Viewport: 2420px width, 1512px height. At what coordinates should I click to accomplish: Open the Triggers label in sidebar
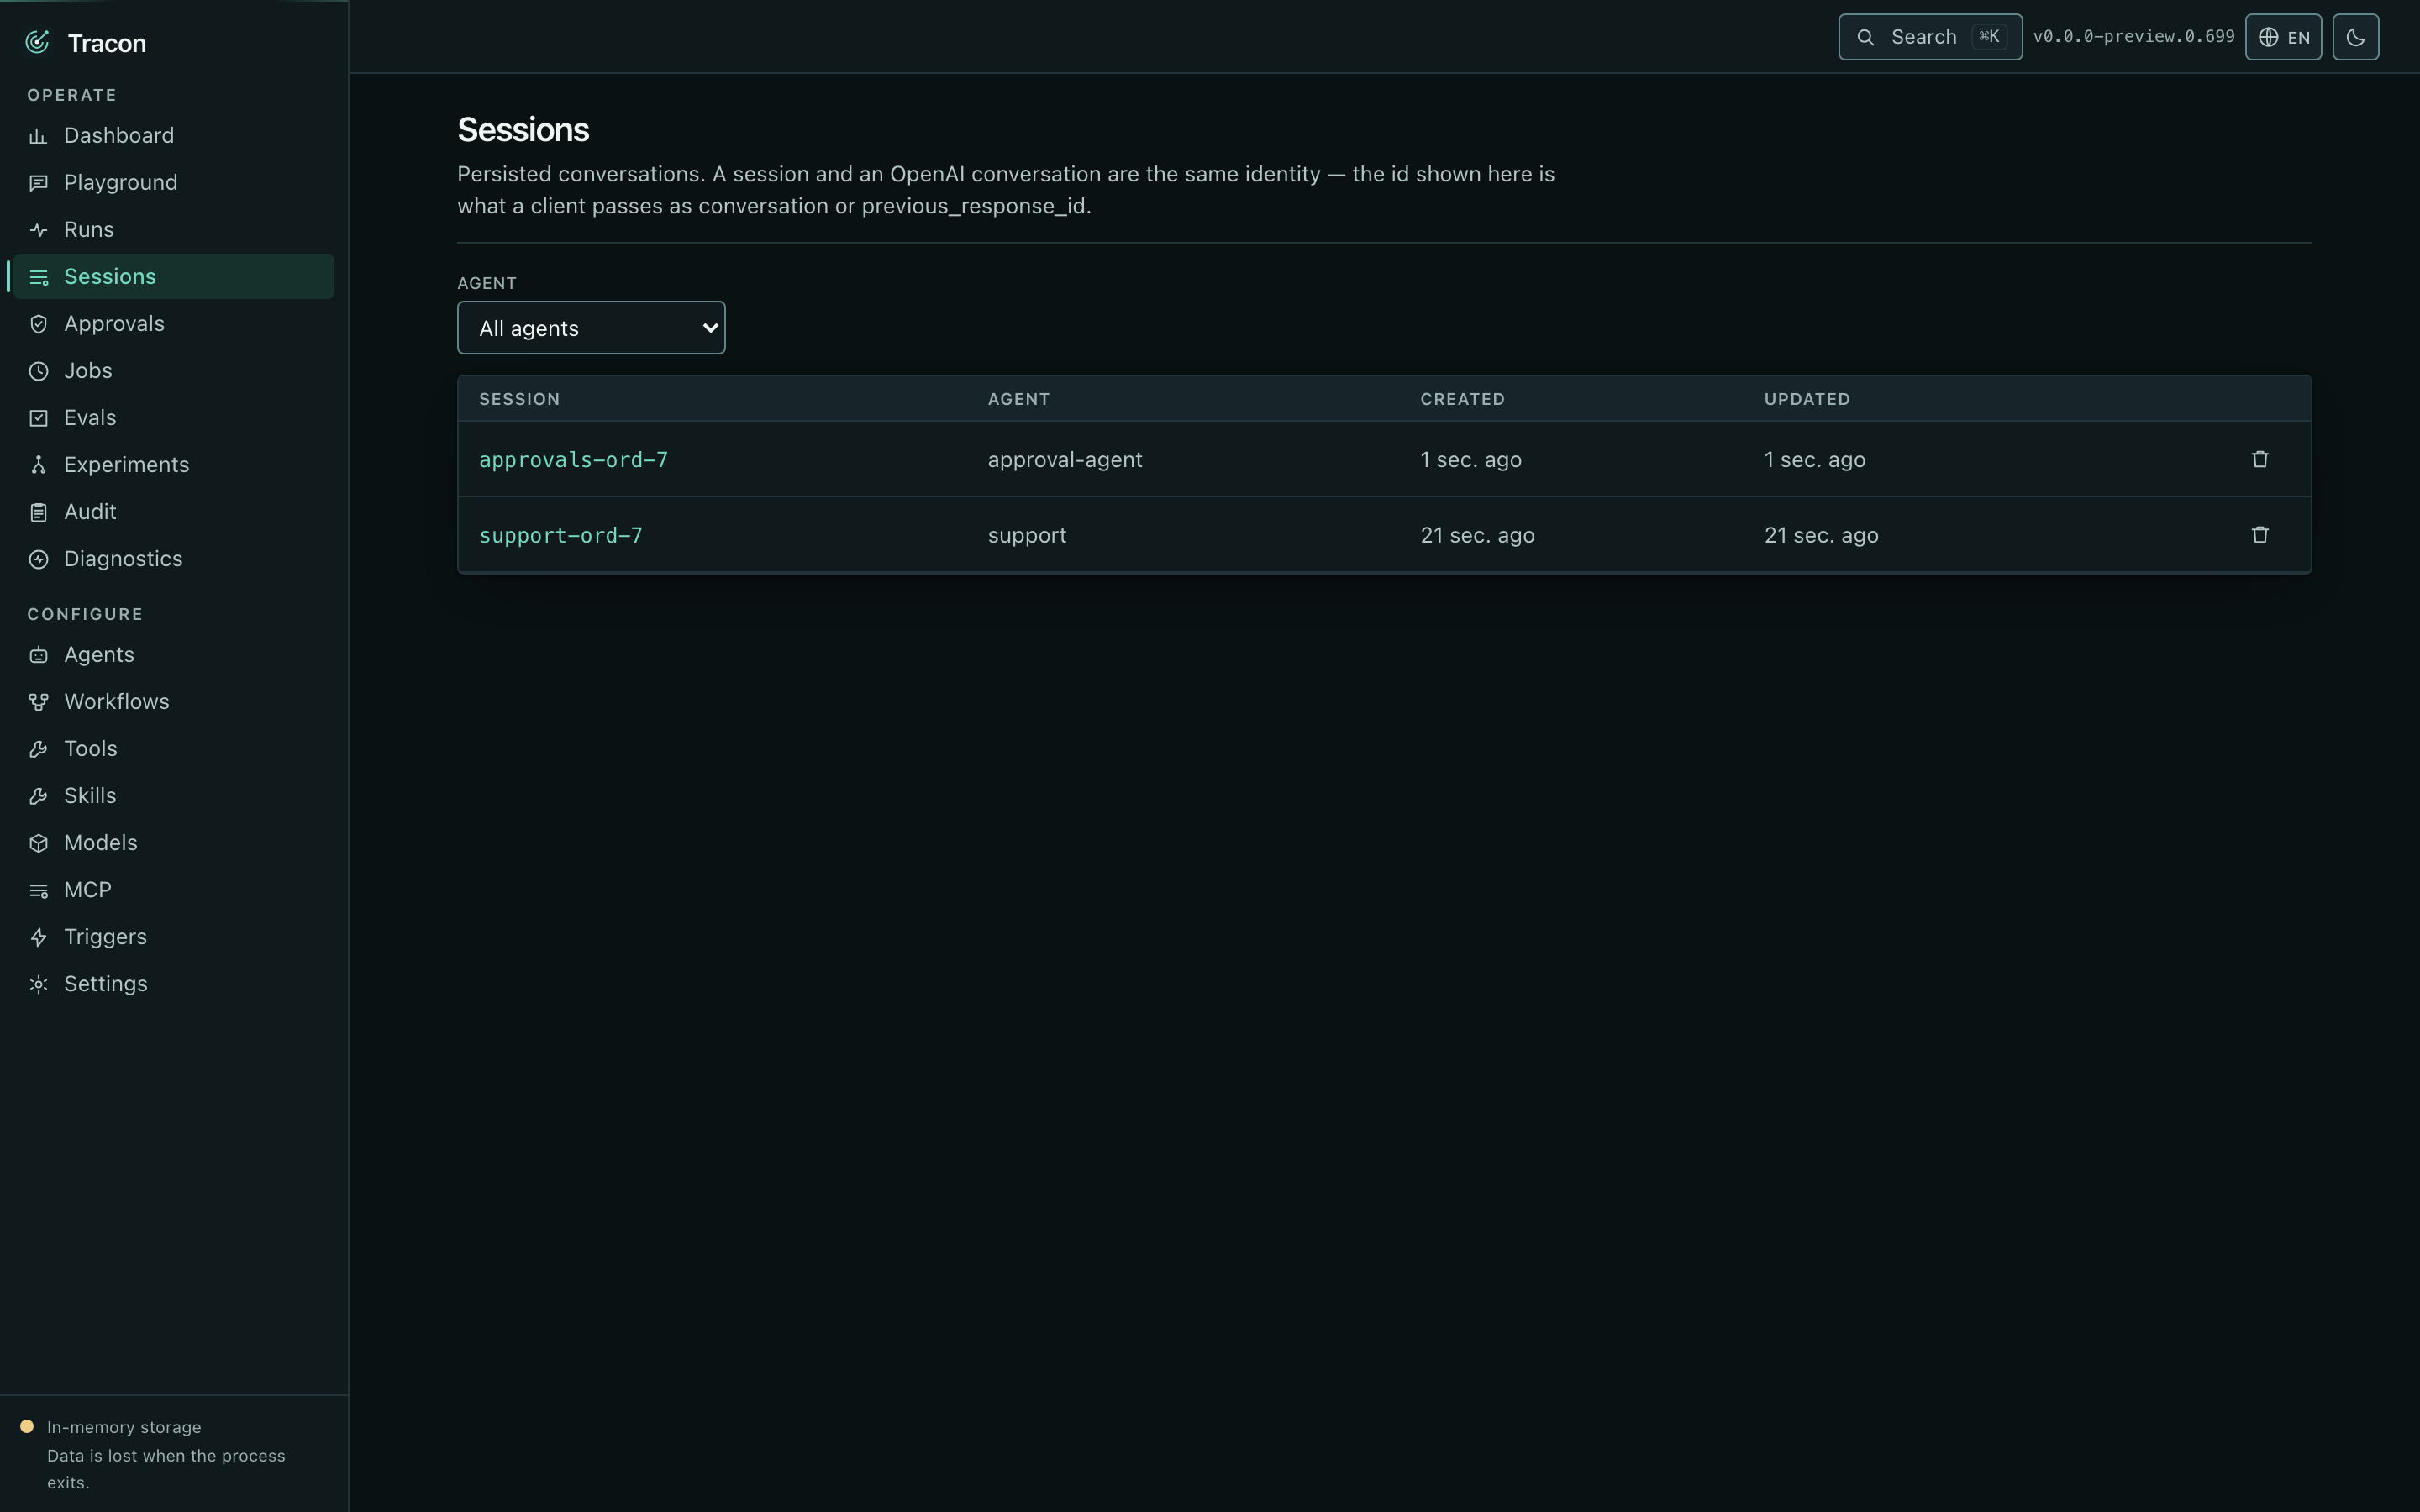click(105, 936)
